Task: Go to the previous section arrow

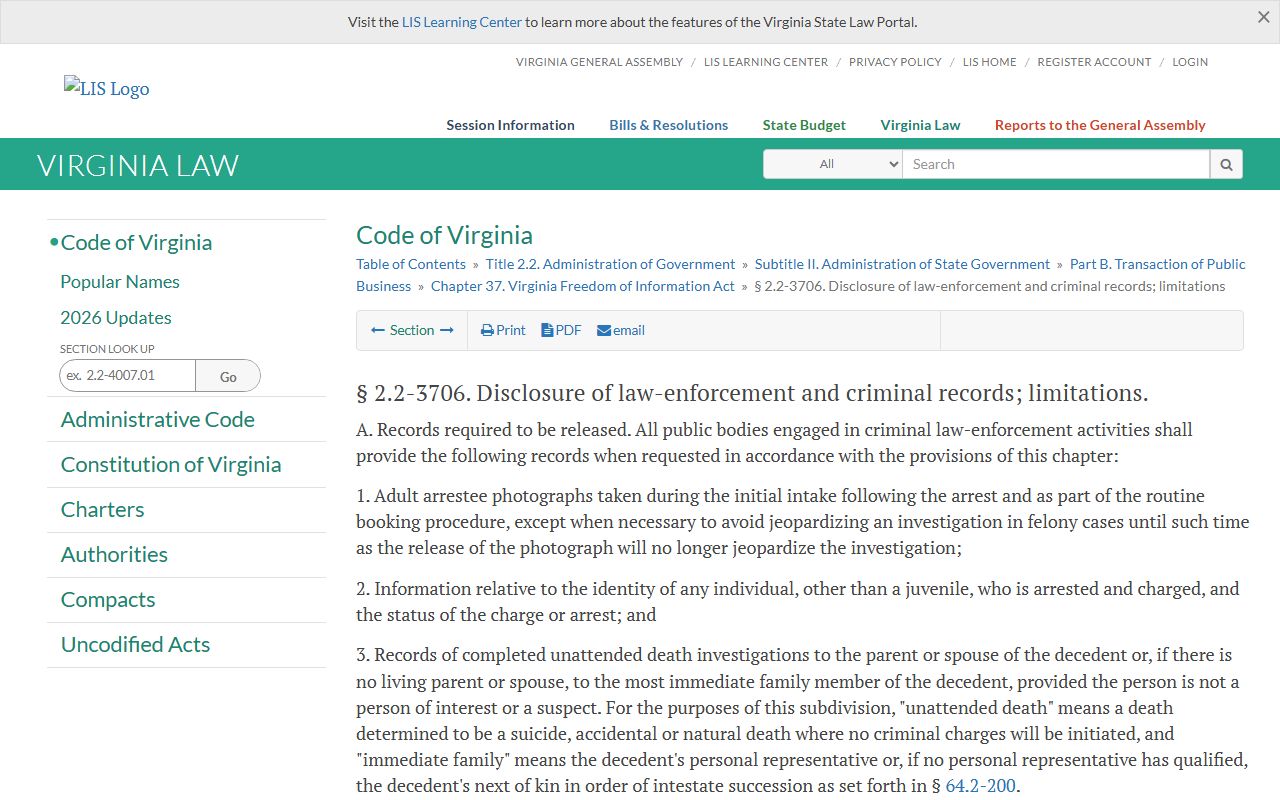Action: point(378,330)
